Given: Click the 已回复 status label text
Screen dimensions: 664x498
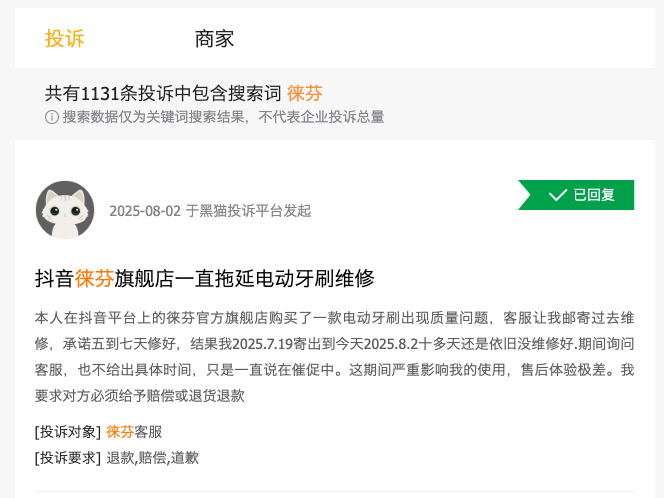Looking at the screenshot, I should coord(594,195).
